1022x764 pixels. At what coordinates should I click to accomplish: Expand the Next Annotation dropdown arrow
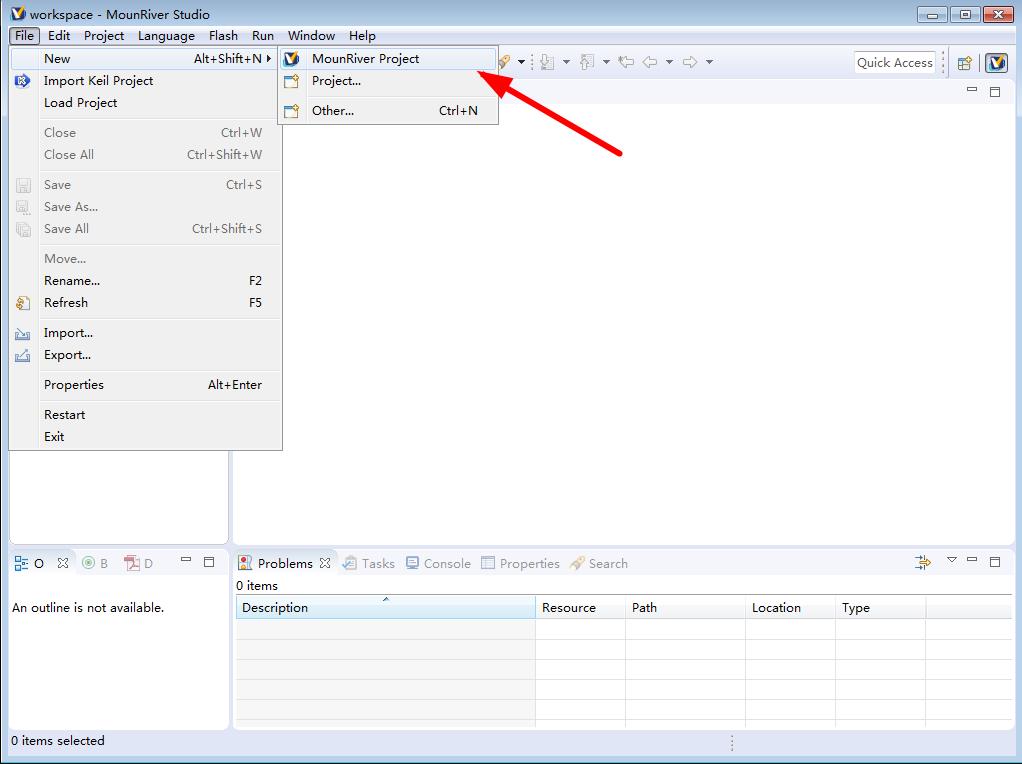click(x=566, y=63)
